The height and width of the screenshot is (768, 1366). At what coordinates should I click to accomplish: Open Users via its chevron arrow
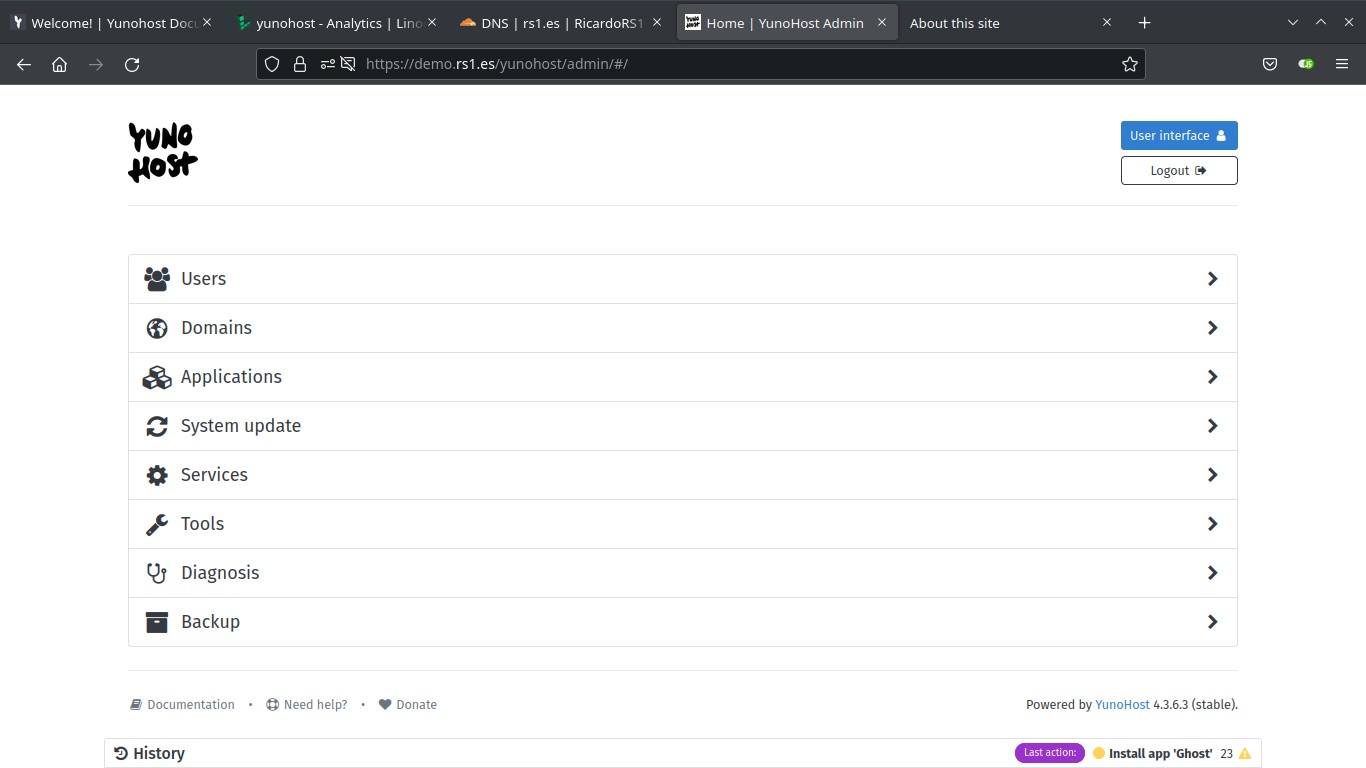tap(1212, 279)
